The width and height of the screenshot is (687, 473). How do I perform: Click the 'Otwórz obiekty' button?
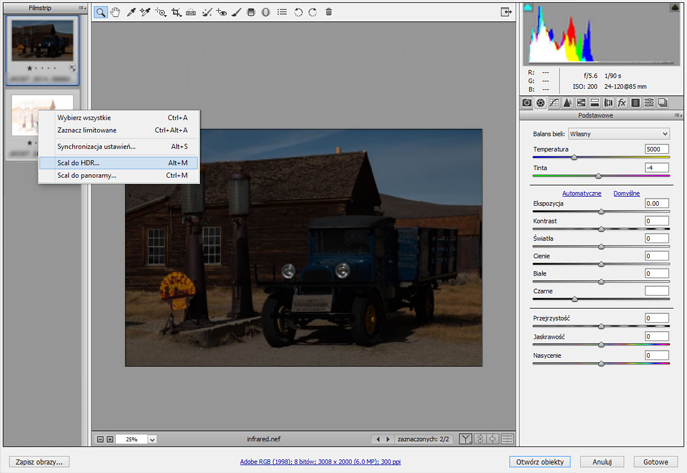coord(540,462)
